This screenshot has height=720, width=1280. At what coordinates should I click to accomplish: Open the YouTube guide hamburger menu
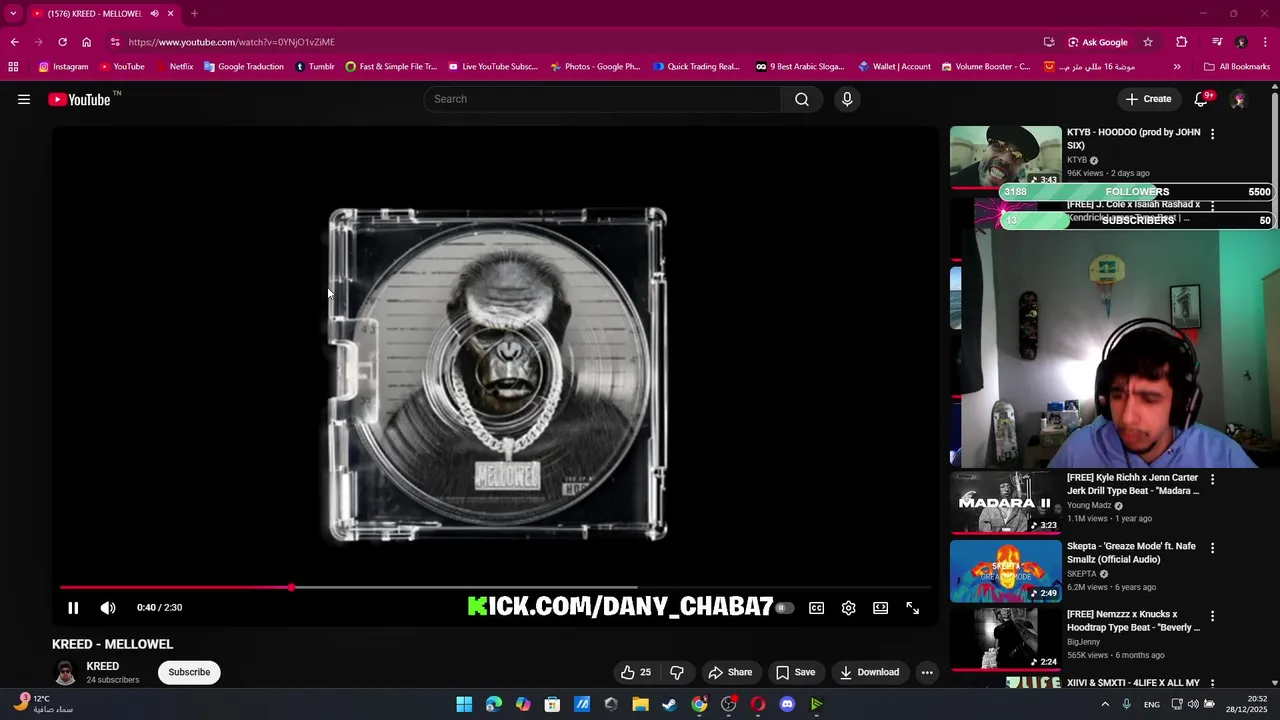tap(24, 99)
